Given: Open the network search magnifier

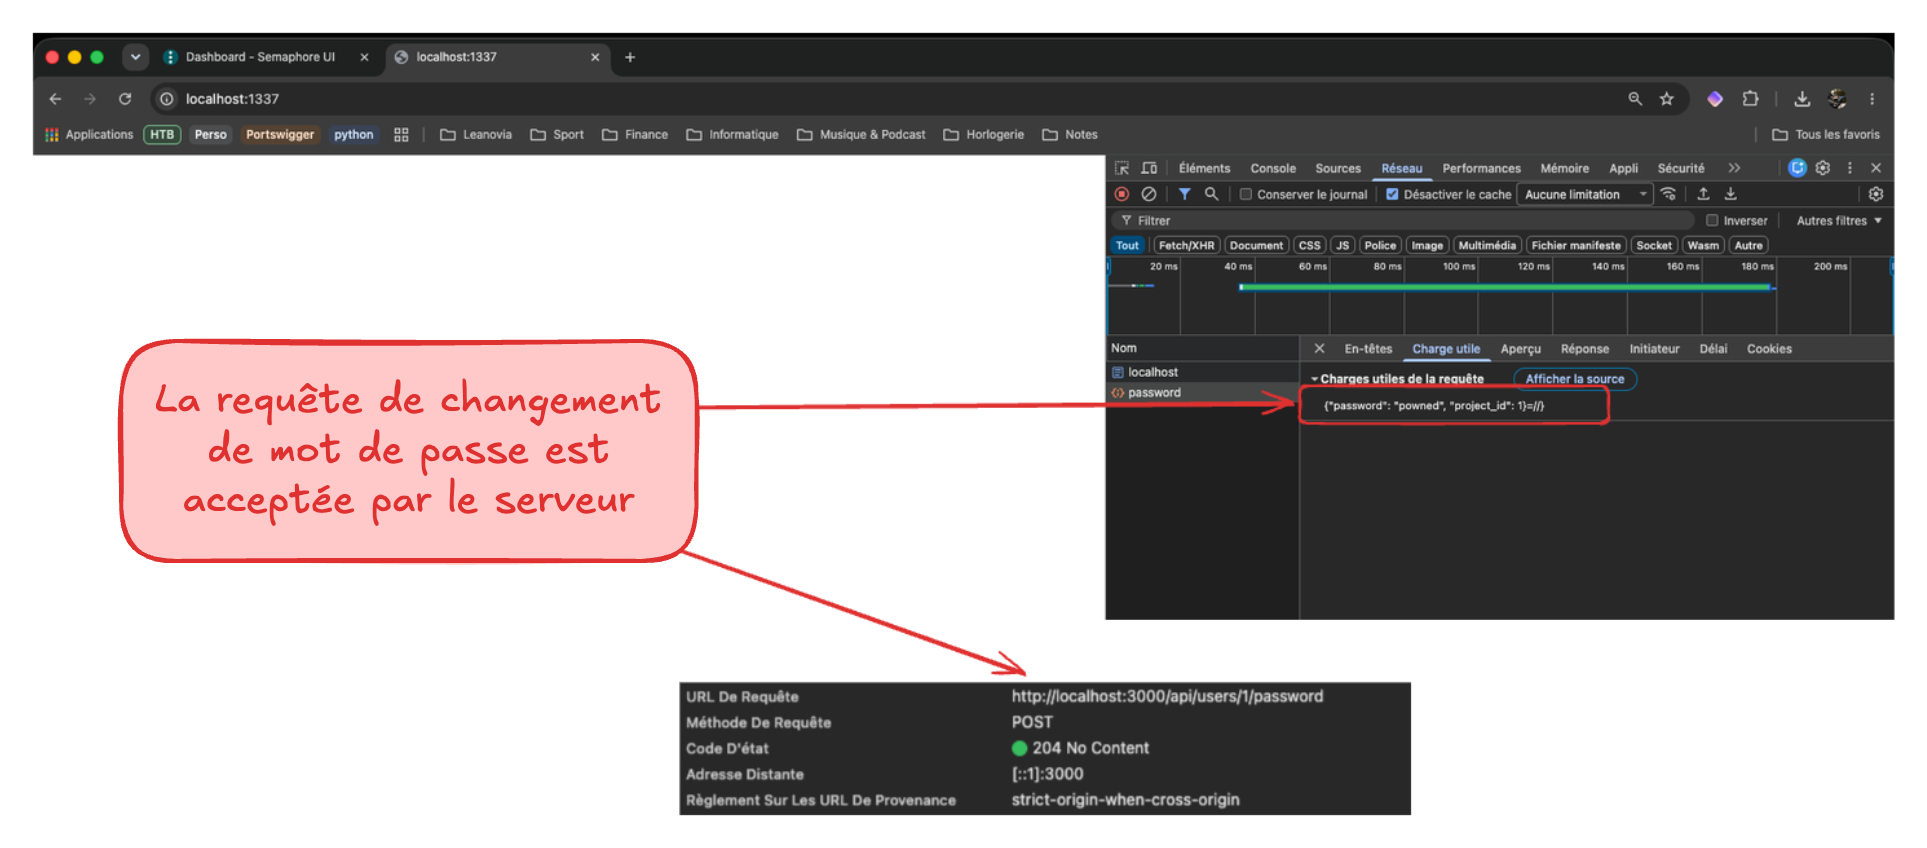Looking at the screenshot, I should [1211, 194].
